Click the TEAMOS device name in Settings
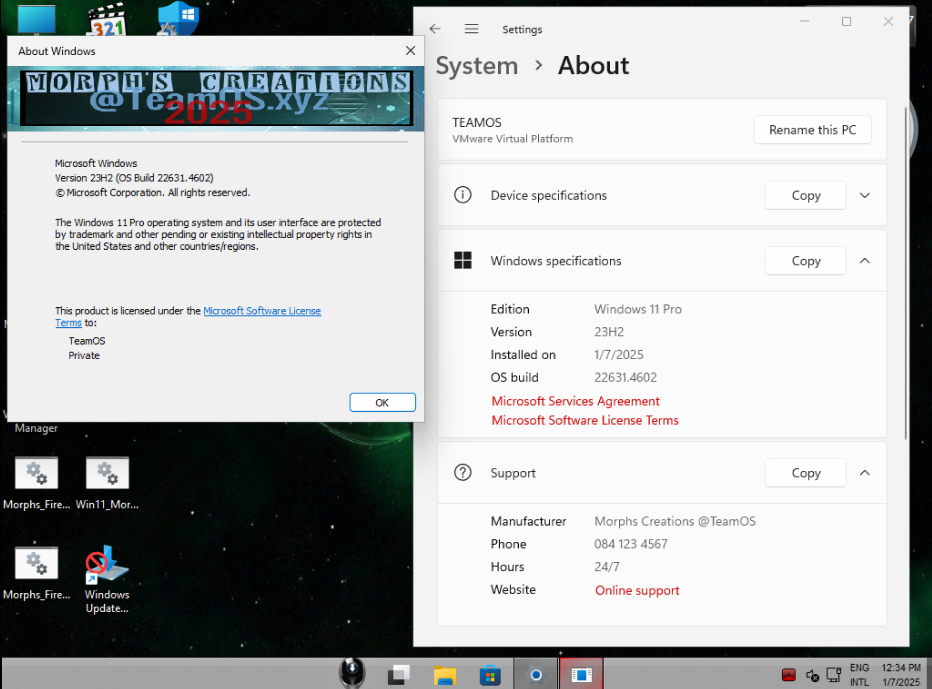Viewport: 932px width, 689px height. pyautogui.click(x=477, y=122)
